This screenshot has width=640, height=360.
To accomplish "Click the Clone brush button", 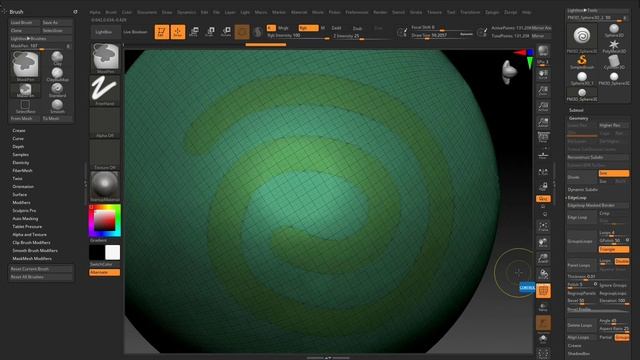I will coord(25,31).
